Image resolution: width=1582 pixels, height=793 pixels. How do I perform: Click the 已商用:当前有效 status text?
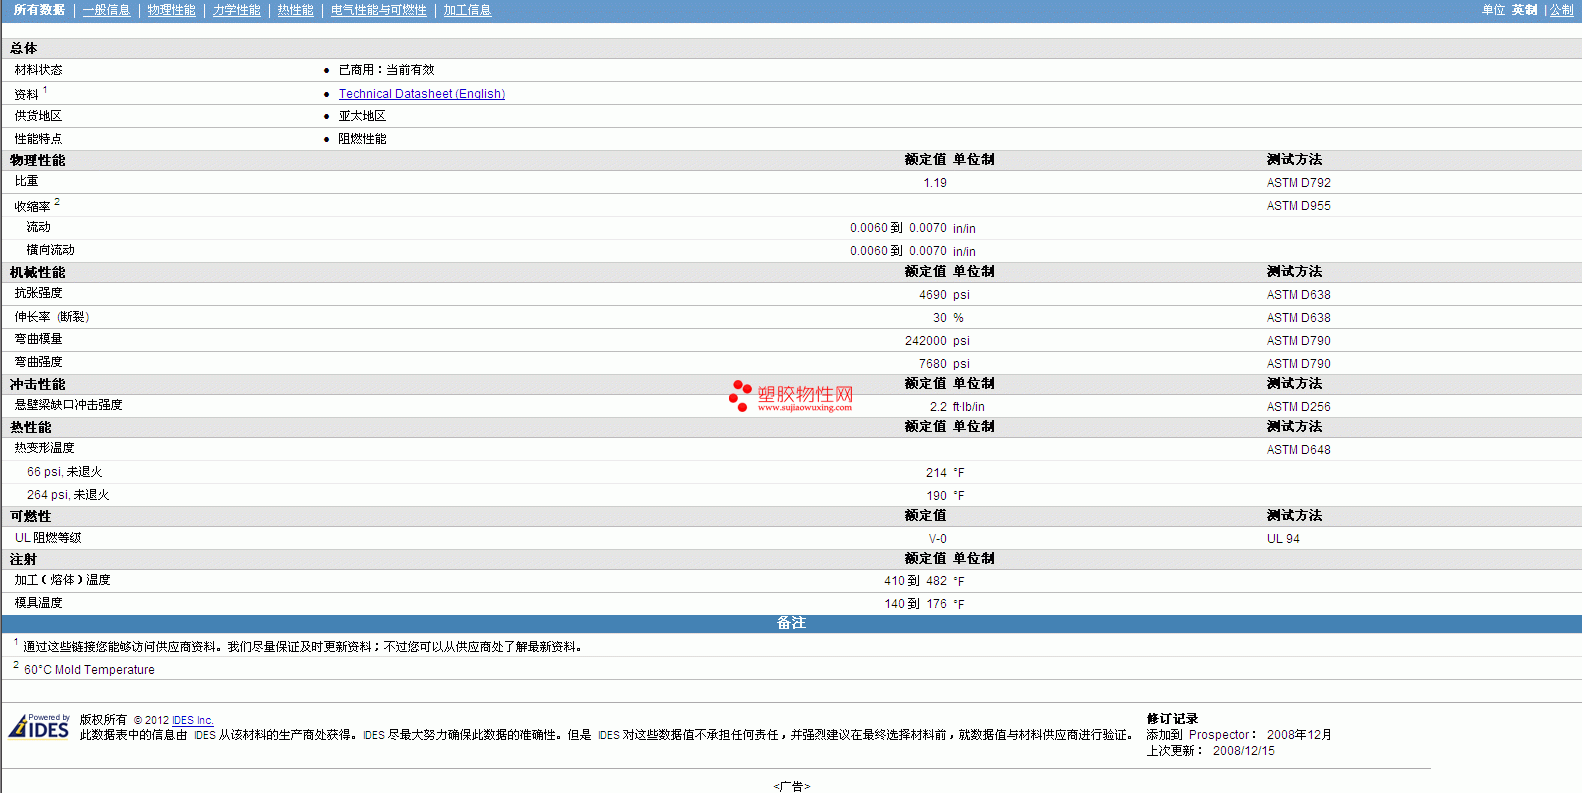(x=386, y=70)
